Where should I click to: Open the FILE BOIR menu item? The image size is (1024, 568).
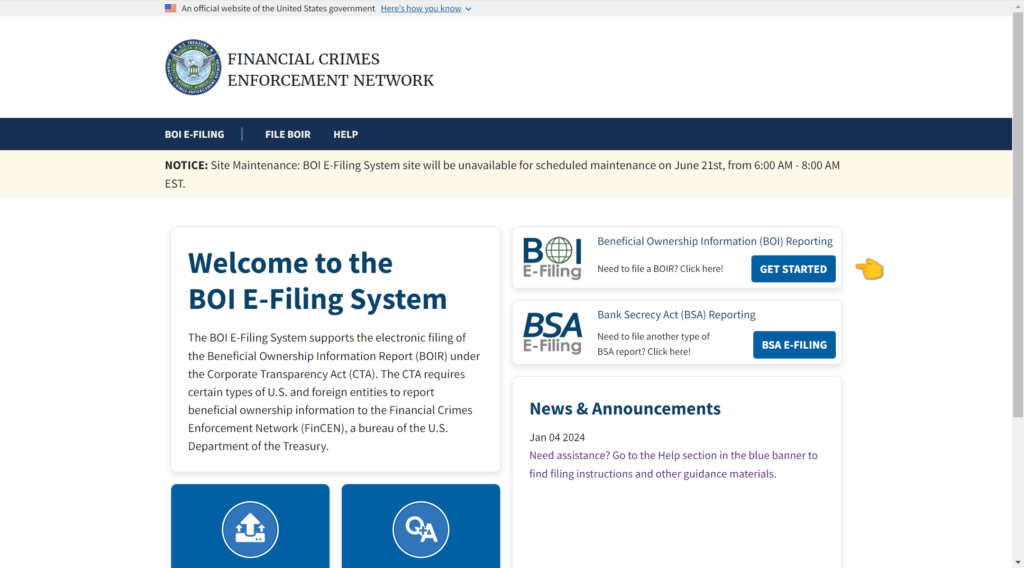pyautogui.click(x=287, y=134)
